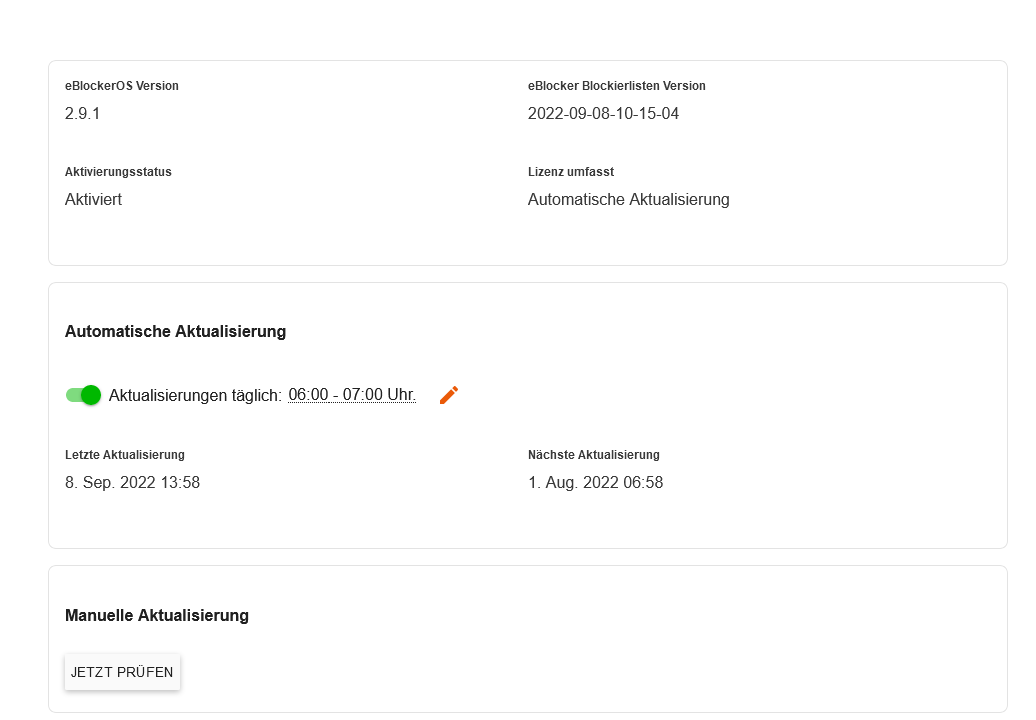Click the JETZT PRÜFEN button
Viewport: 1036px width, 720px height.
coord(122,672)
